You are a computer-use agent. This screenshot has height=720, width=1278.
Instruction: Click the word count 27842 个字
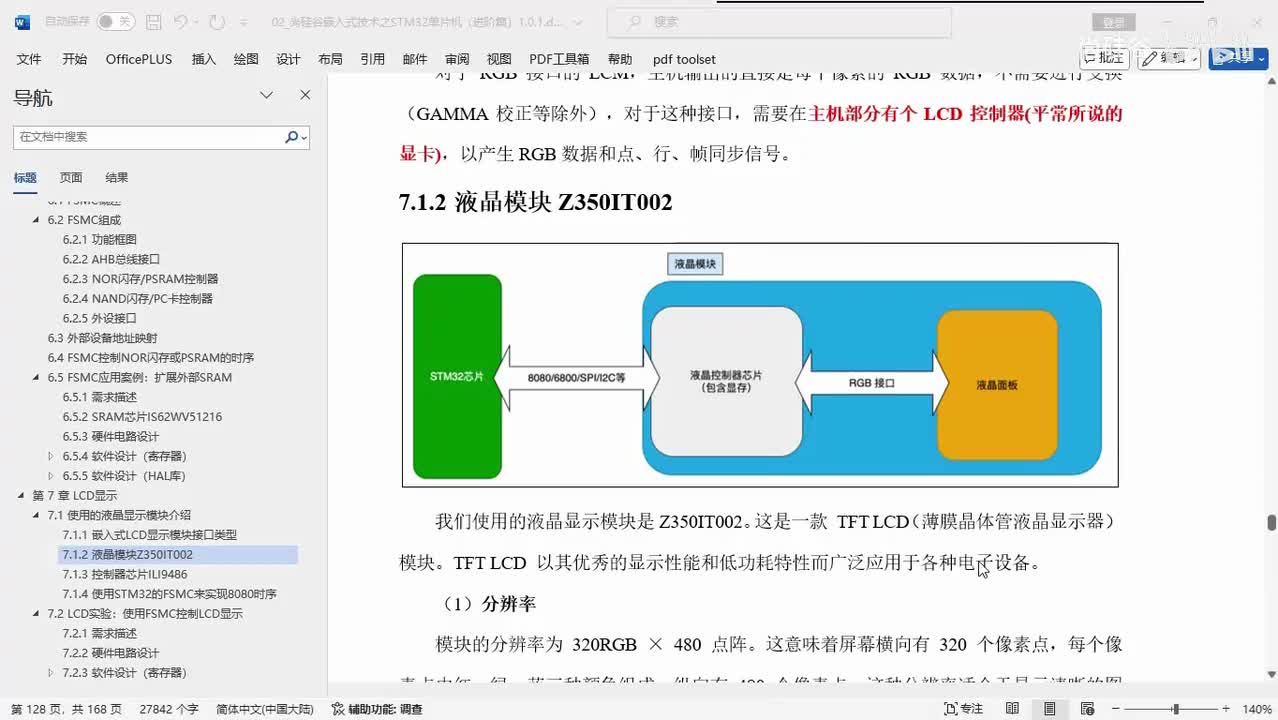tap(169, 709)
